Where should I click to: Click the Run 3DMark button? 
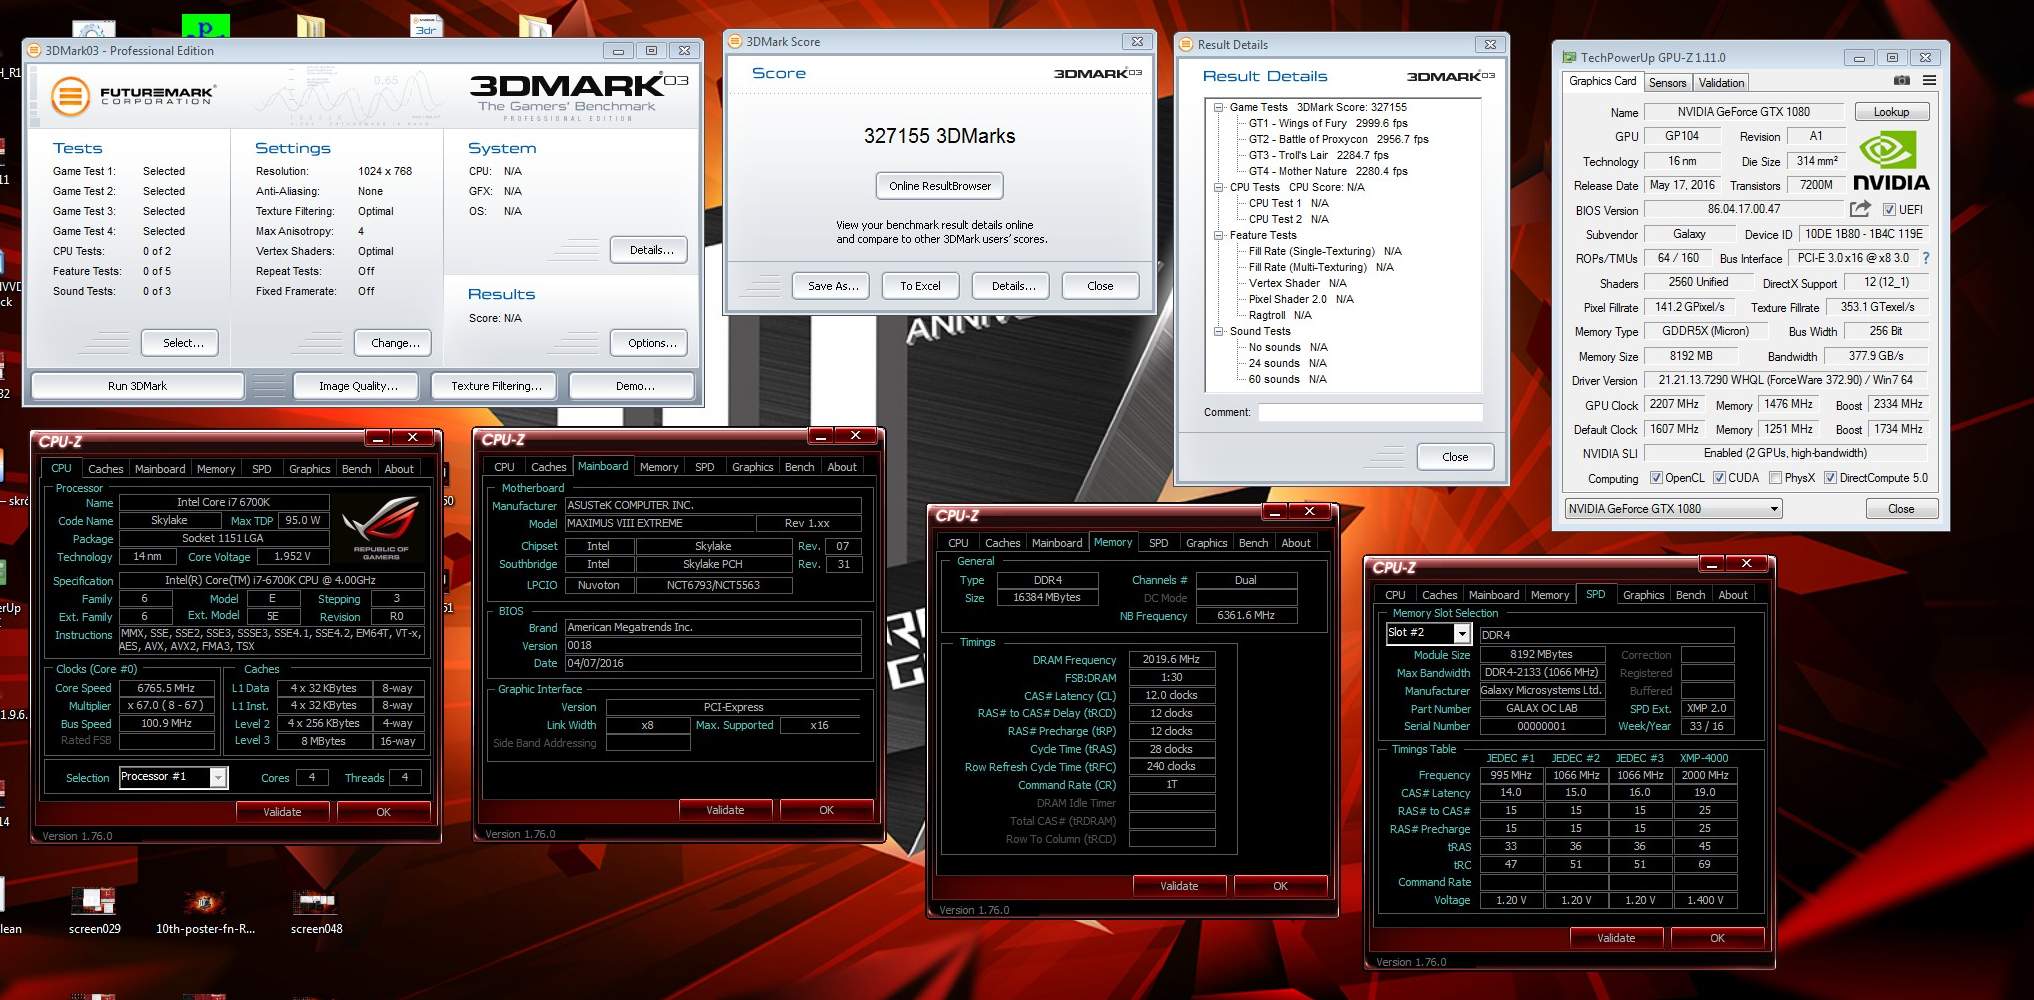tap(138, 386)
